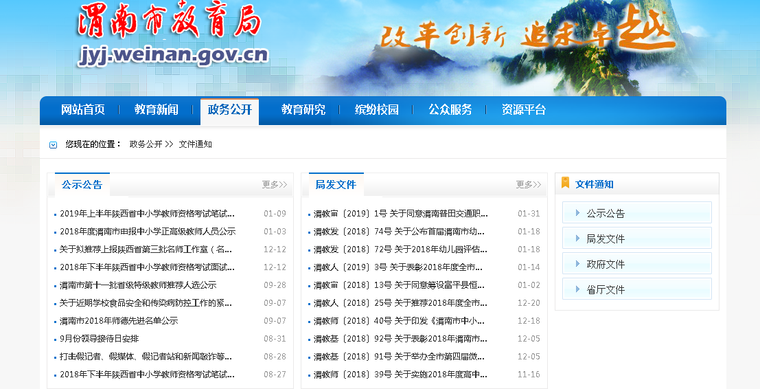
Task: Select the highlighted 政务公开 navigation tab
Action: point(230,110)
